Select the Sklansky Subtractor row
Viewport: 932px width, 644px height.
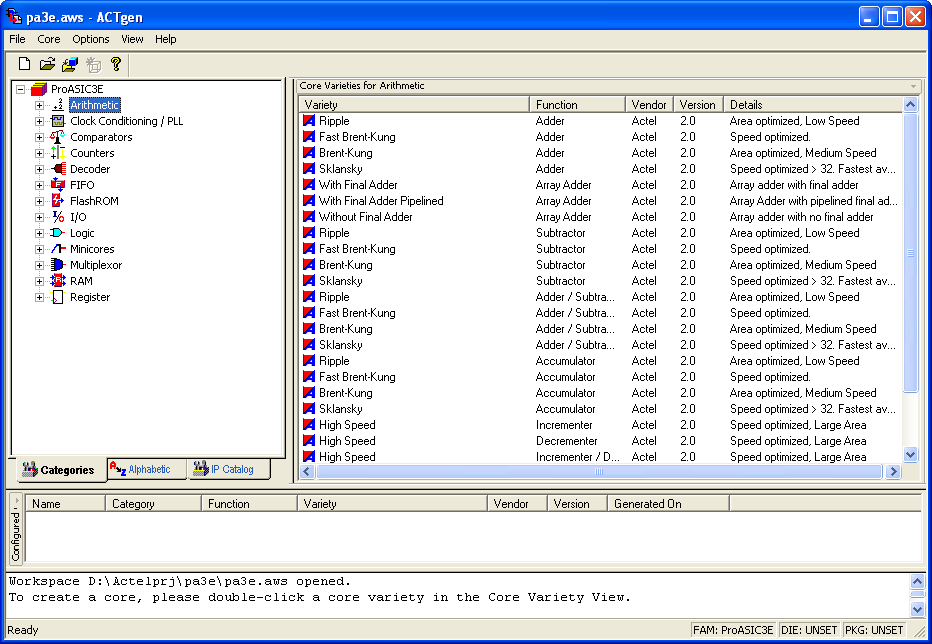[600, 281]
